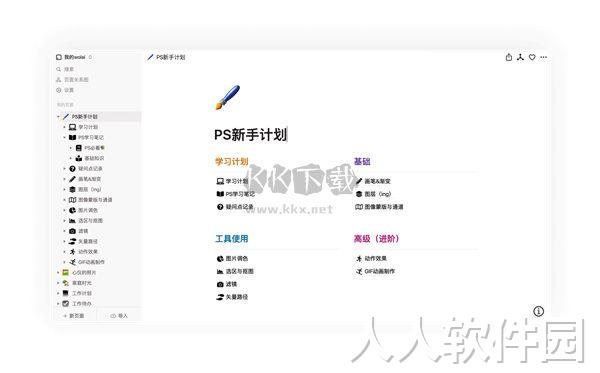The height and width of the screenshot is (373, 600).
Task: Open the 画笔&渐变 link in page body
Action: click(x=373, y=181)
